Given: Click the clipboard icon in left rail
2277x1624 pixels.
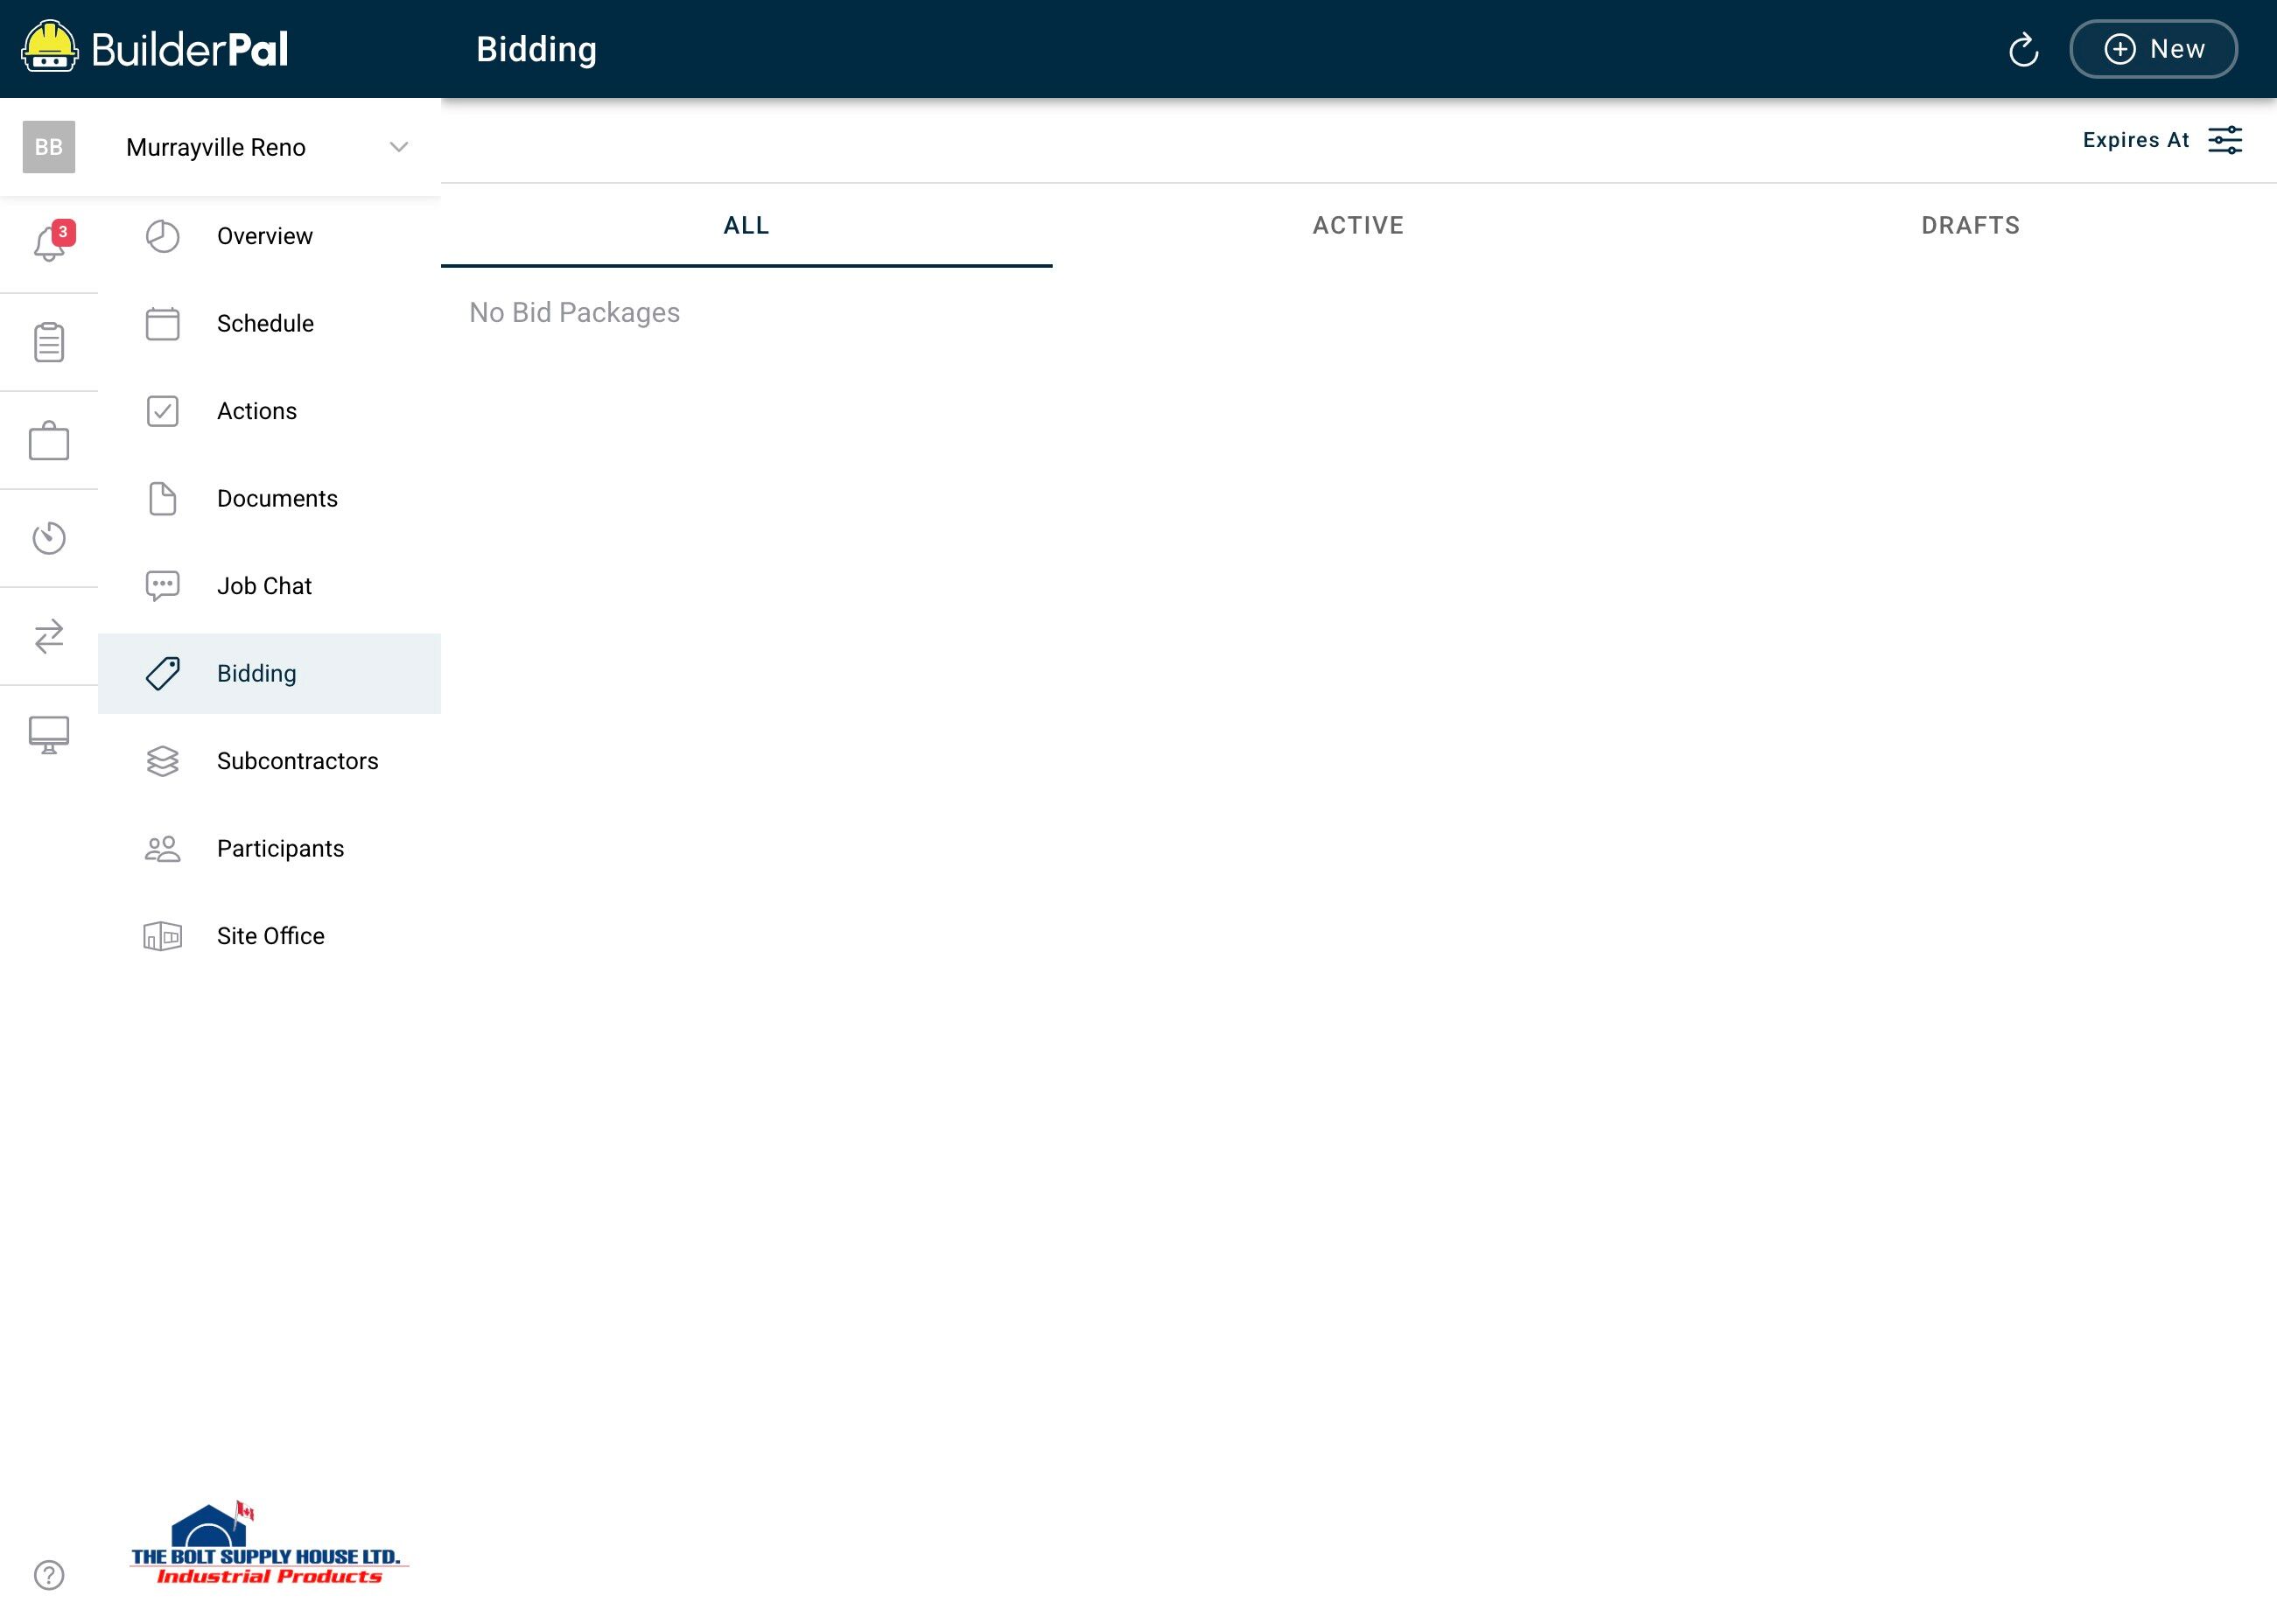Looking at the screenshot, I should (49, 342).
